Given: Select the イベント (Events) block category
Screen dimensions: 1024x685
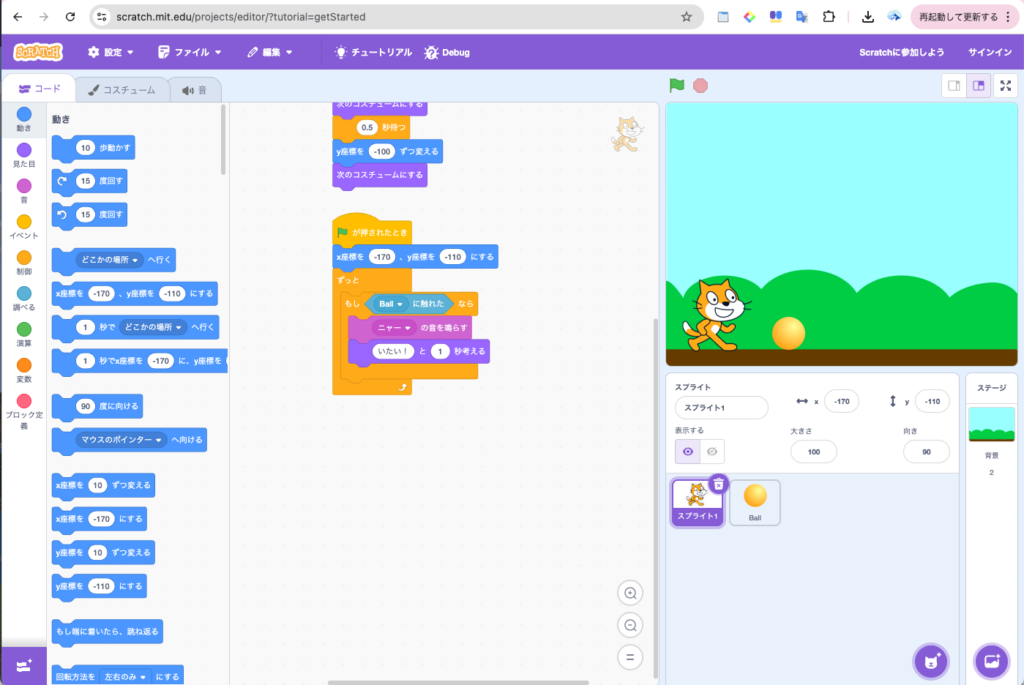Looking at the screenshot, I should tap(24, 227).
